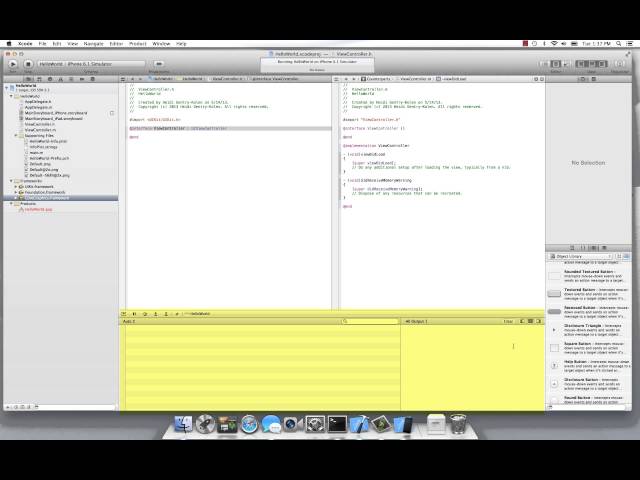Collapse the Products group
This screenshot has height=480, width=640.
(x=11, y=204)
